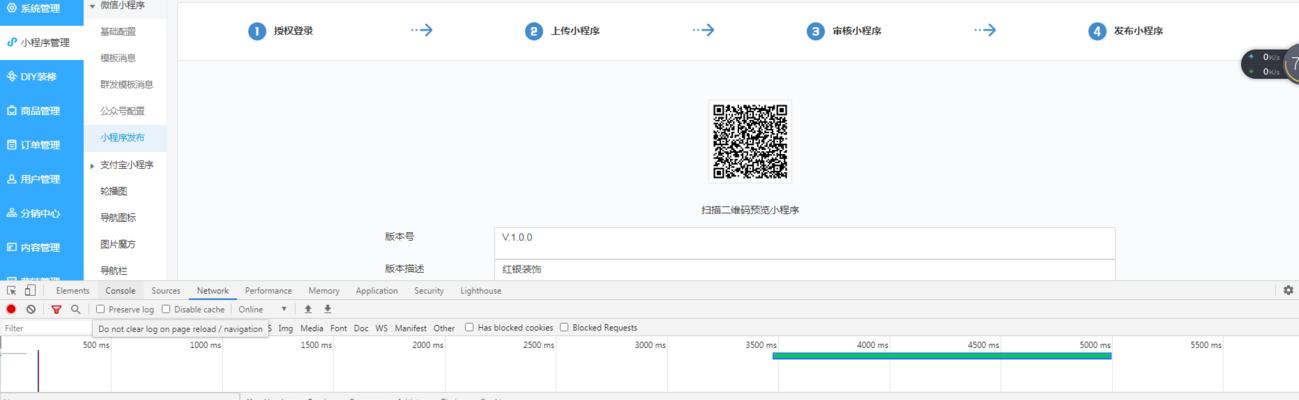Click the 系统管理 gear icon in sidebar
The height and width of the screenshot is (400, 1299).
click(x=12, y=8)
